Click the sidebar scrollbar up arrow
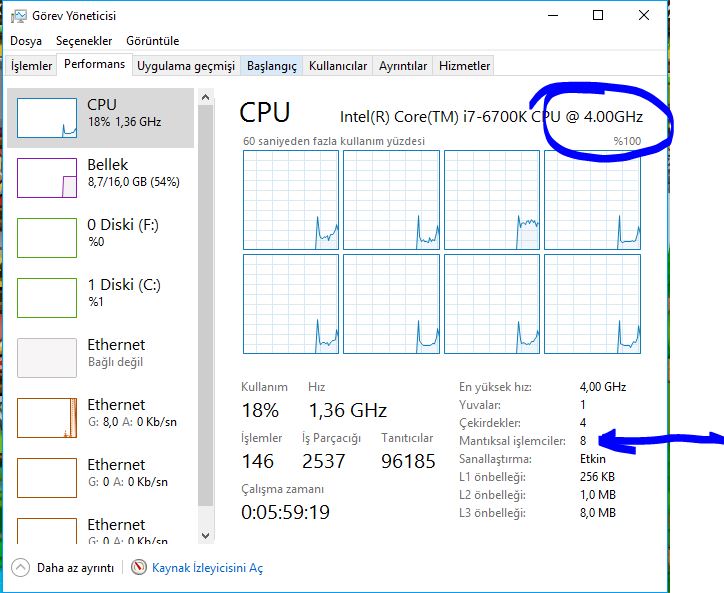Screen dimensions: 724x593 point(206,96)
